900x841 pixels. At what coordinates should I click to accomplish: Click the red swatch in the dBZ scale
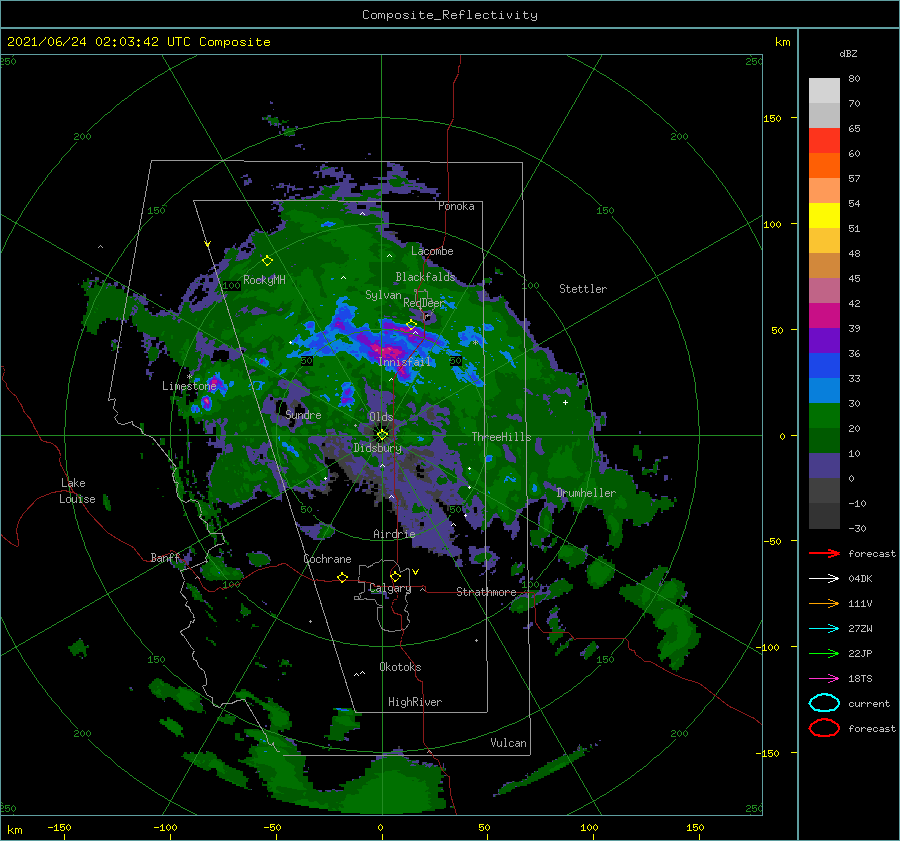(824, 141)
